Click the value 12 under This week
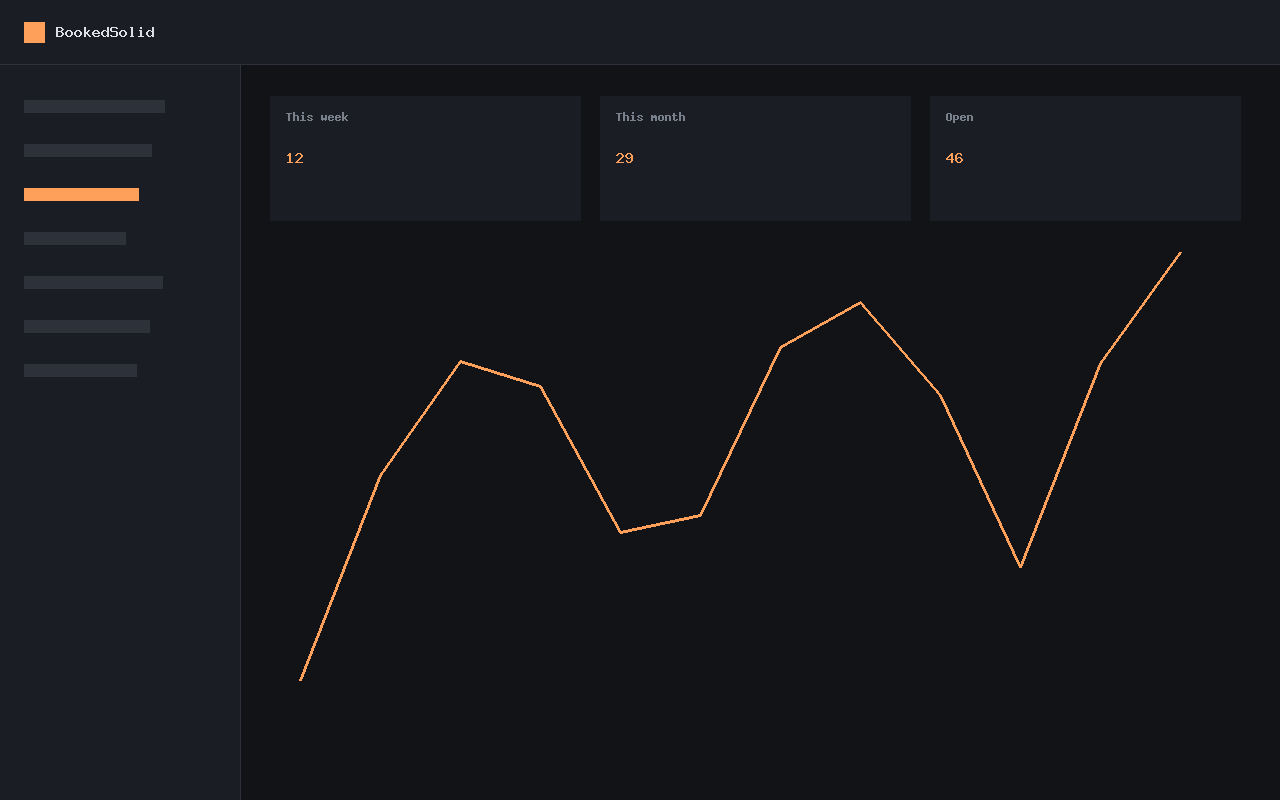Image resolution: width=1280 pixels, height=800 pixels. (294, 158)
